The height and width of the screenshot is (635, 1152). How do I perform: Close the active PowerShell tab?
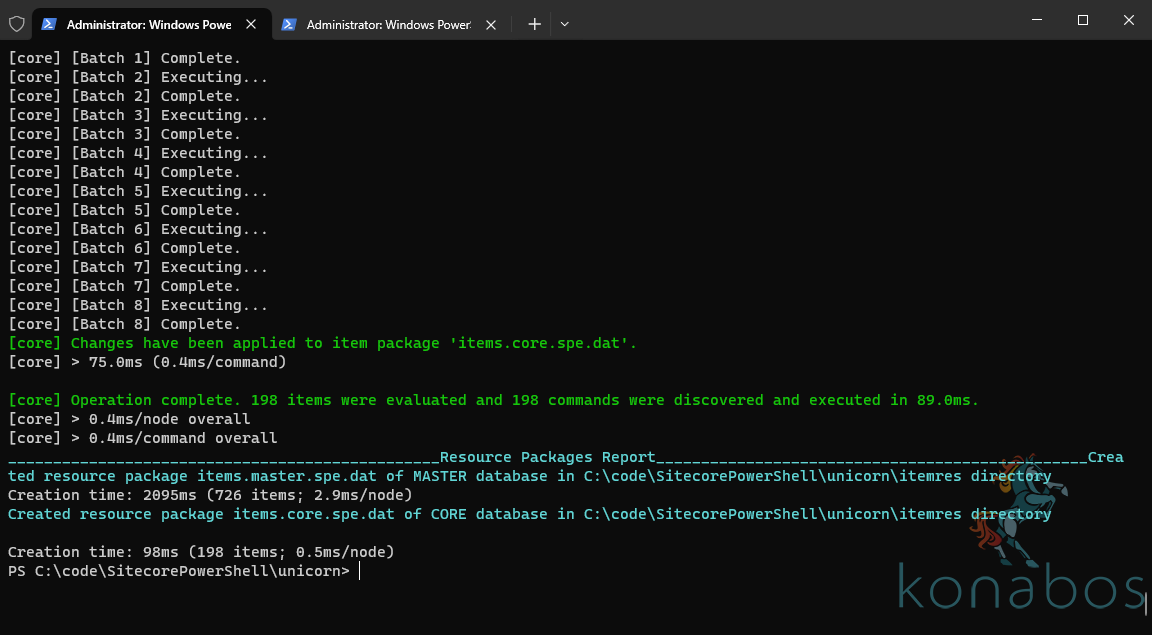(251, 23)
